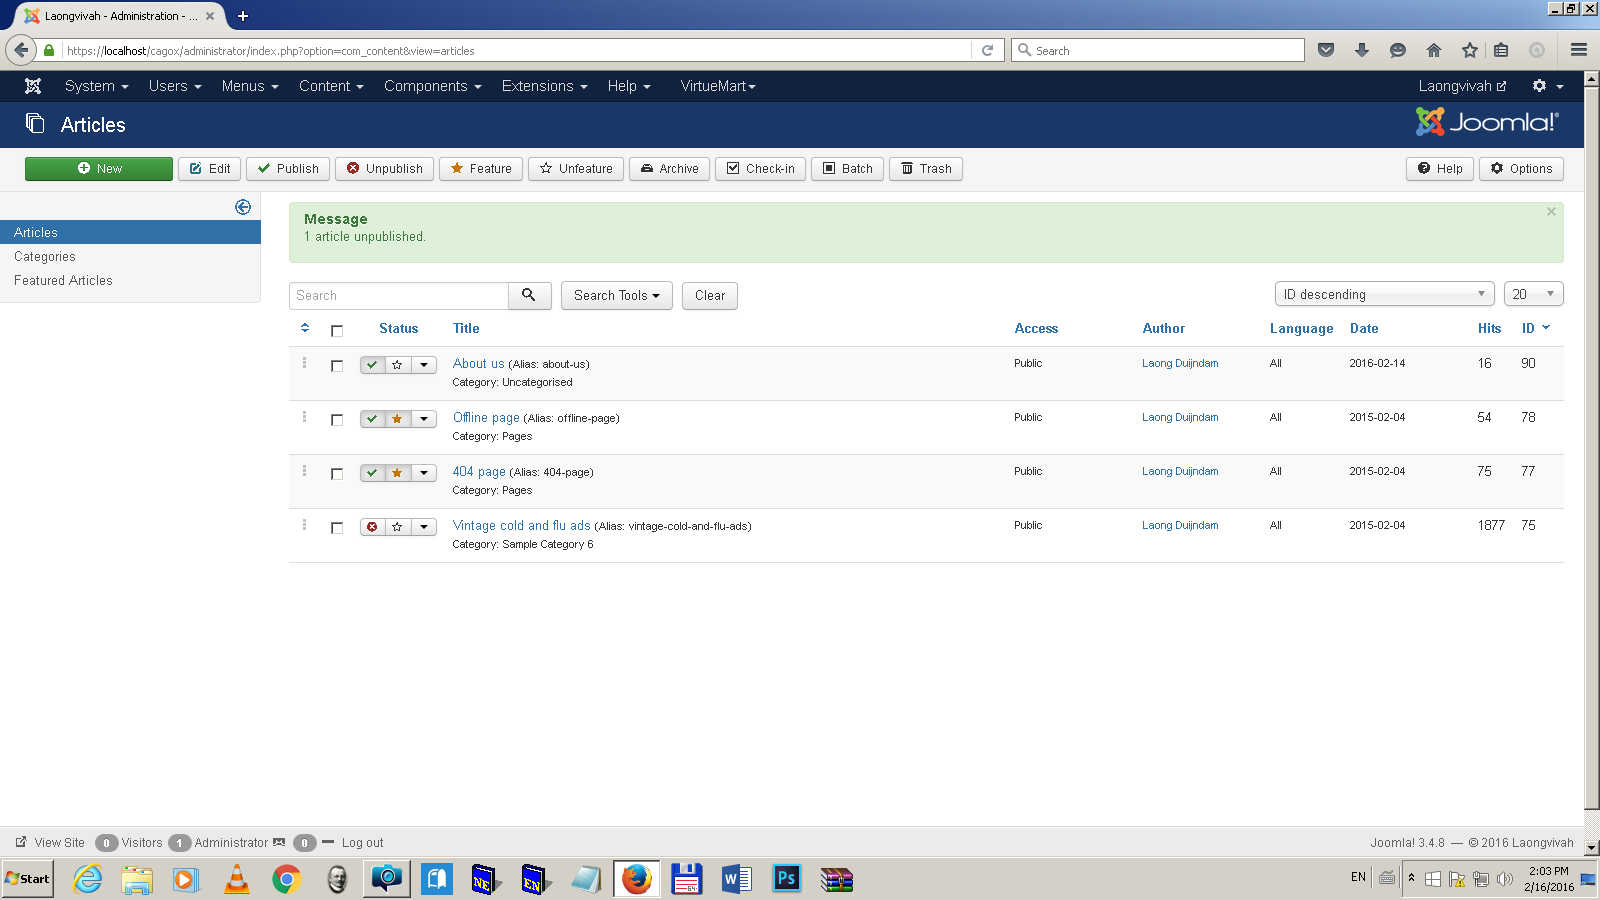Open the ID descending sort dropdown
The width and height of the screenshot is (1600, 900).
click(x=1384, y=294)
